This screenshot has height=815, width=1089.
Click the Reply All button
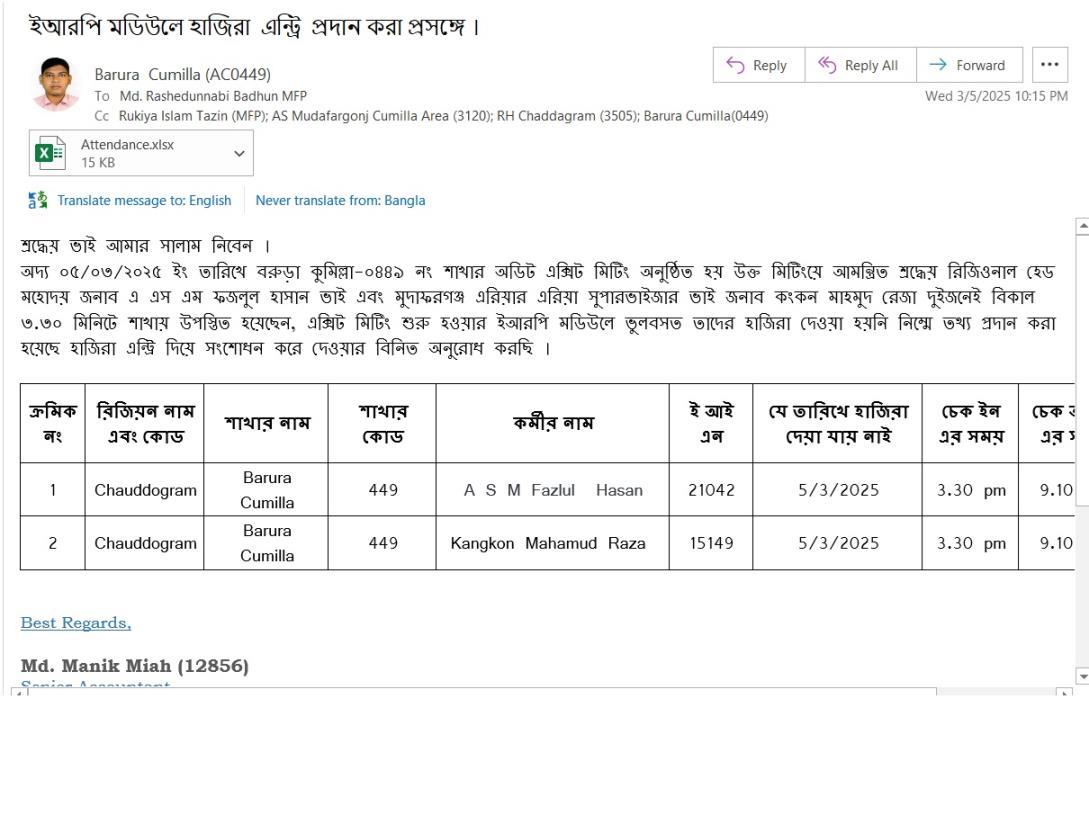tap(861, 65)
